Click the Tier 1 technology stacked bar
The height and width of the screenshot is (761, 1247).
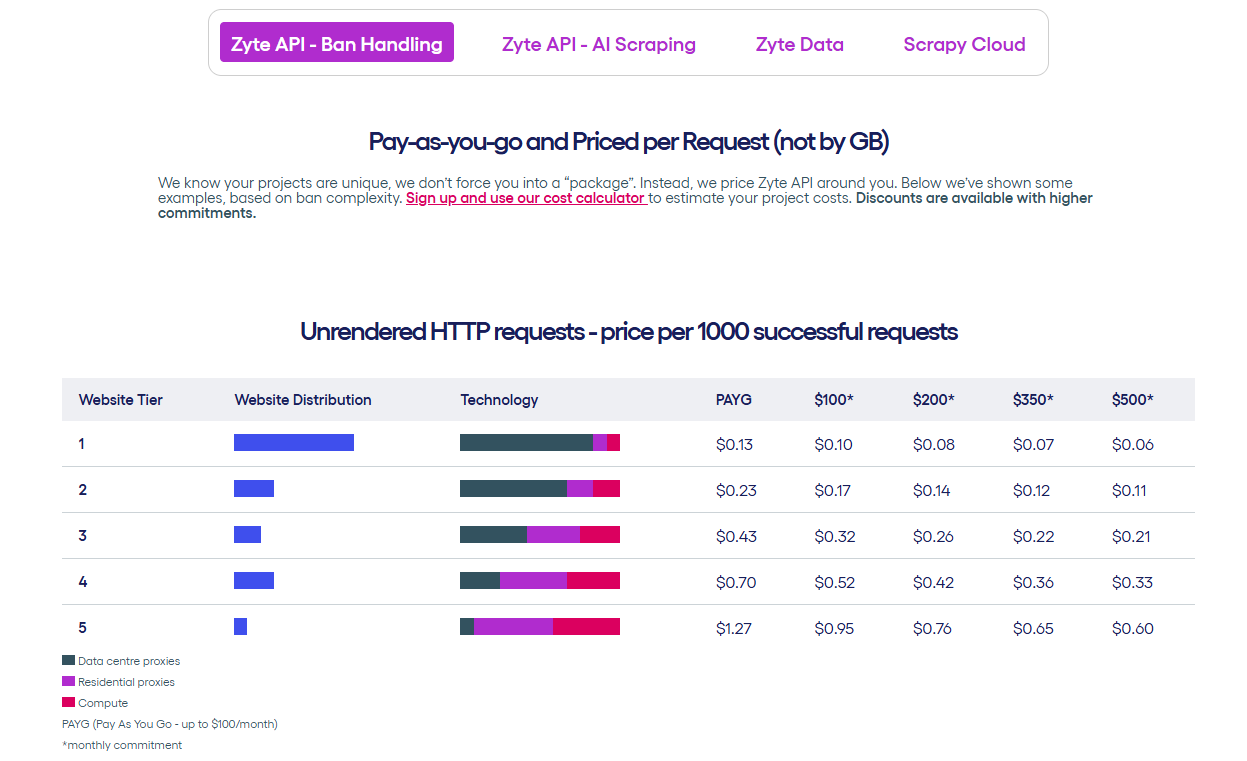coord(539,443)
